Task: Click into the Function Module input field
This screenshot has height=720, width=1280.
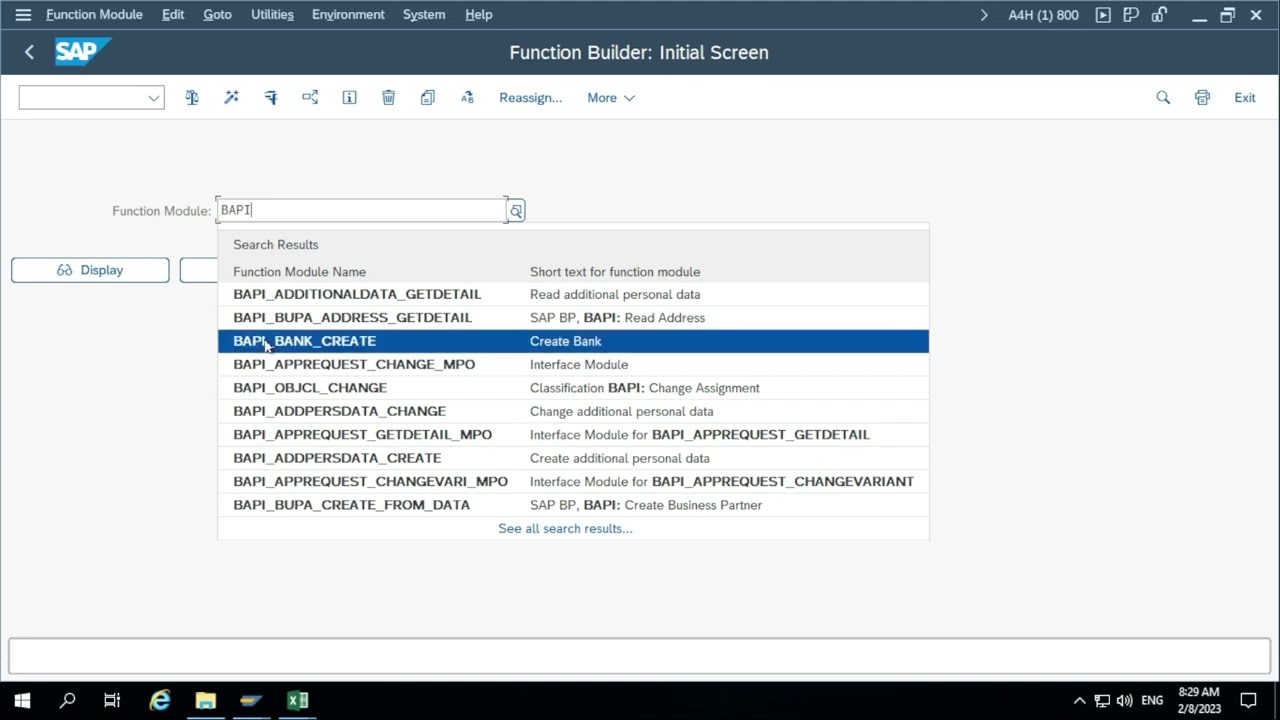Action: pos(362,210)
